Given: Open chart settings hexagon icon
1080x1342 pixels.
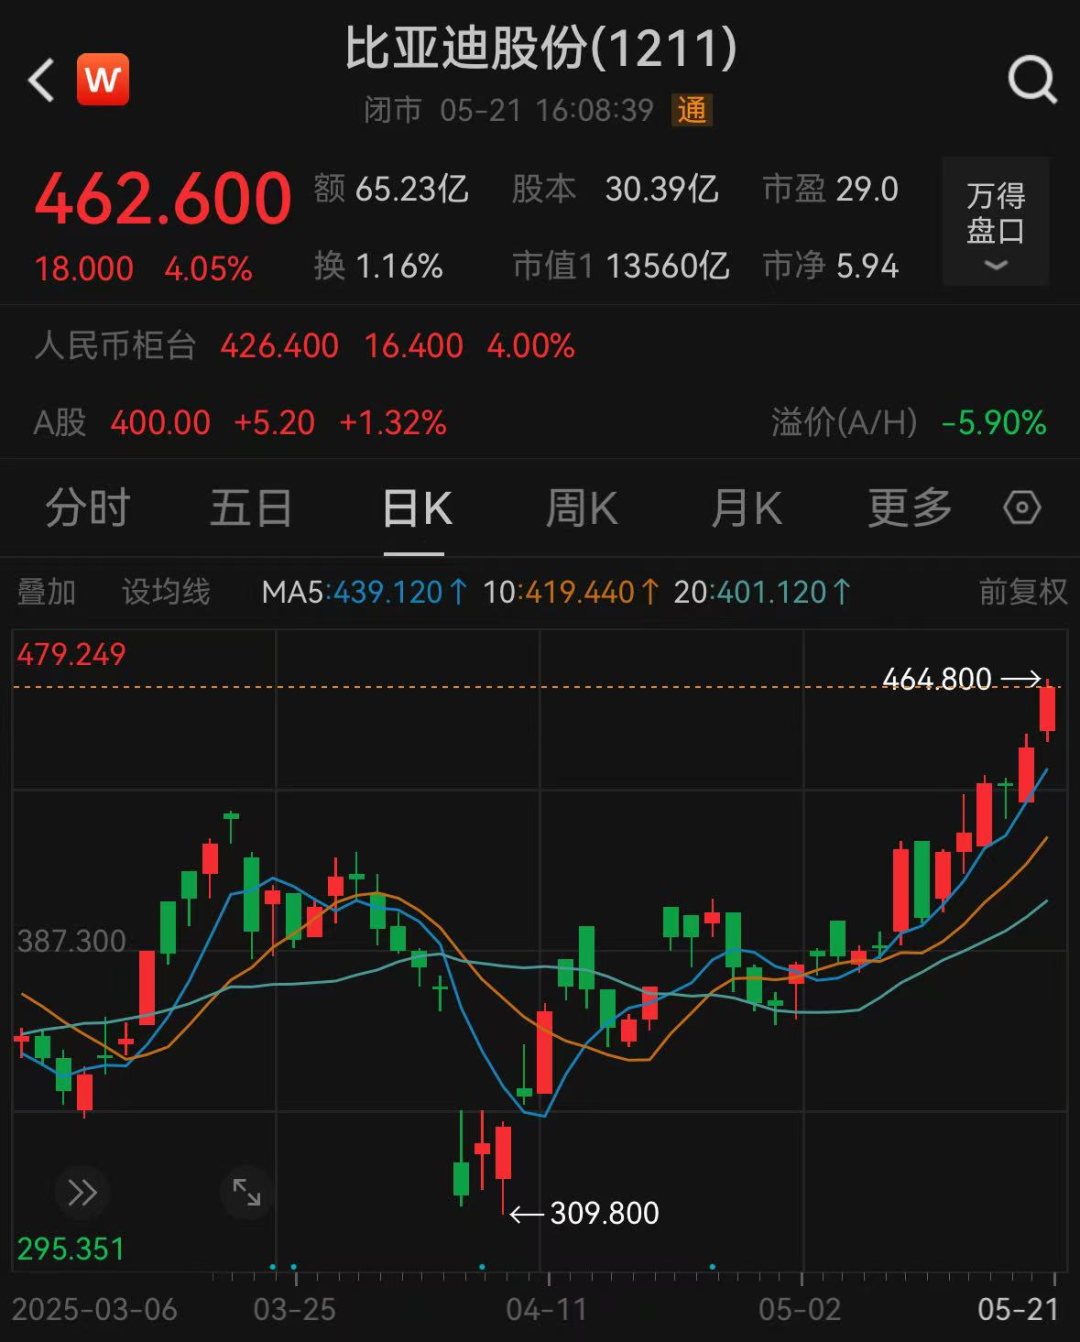Looking at the screenshot, I should coord(1022,508).
